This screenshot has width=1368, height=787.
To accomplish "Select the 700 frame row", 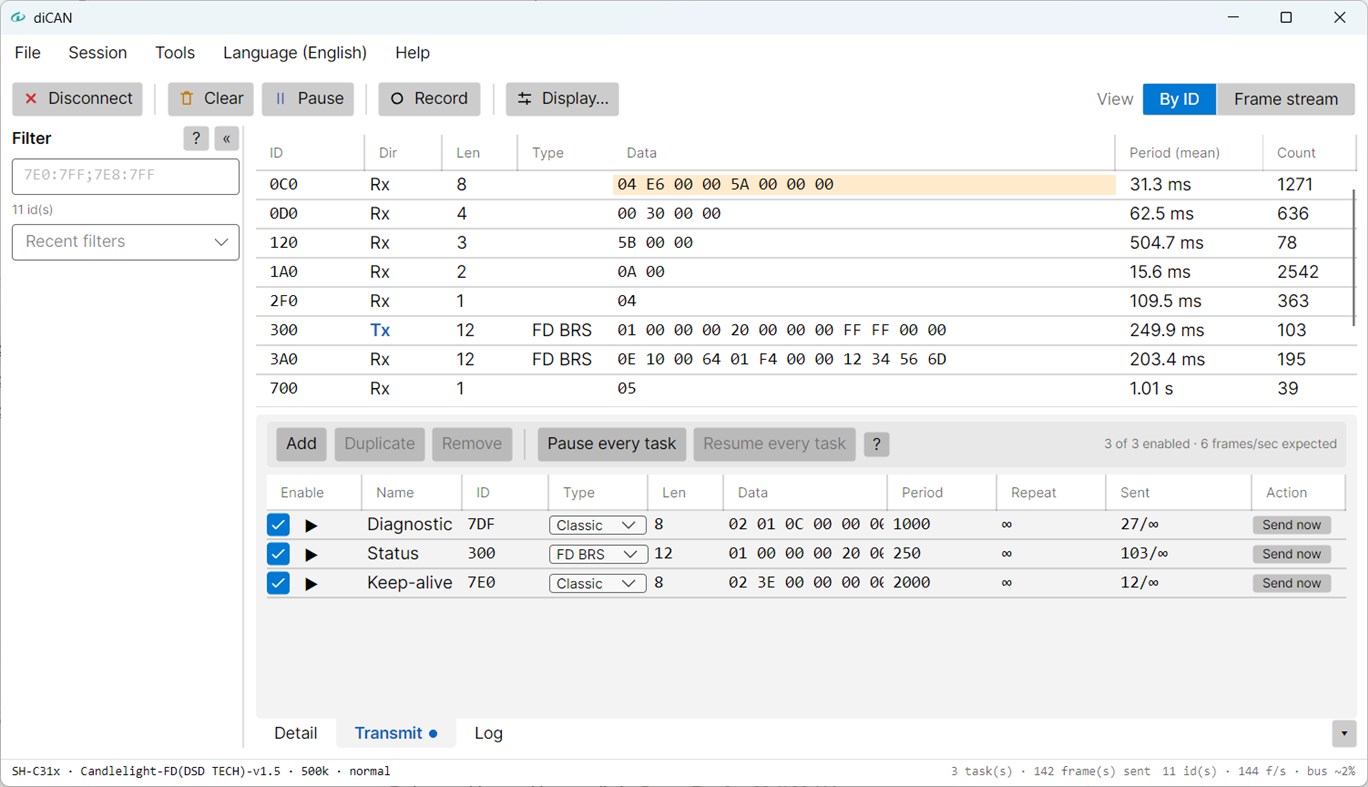I will pyautogui.click(x=806, y=388).
